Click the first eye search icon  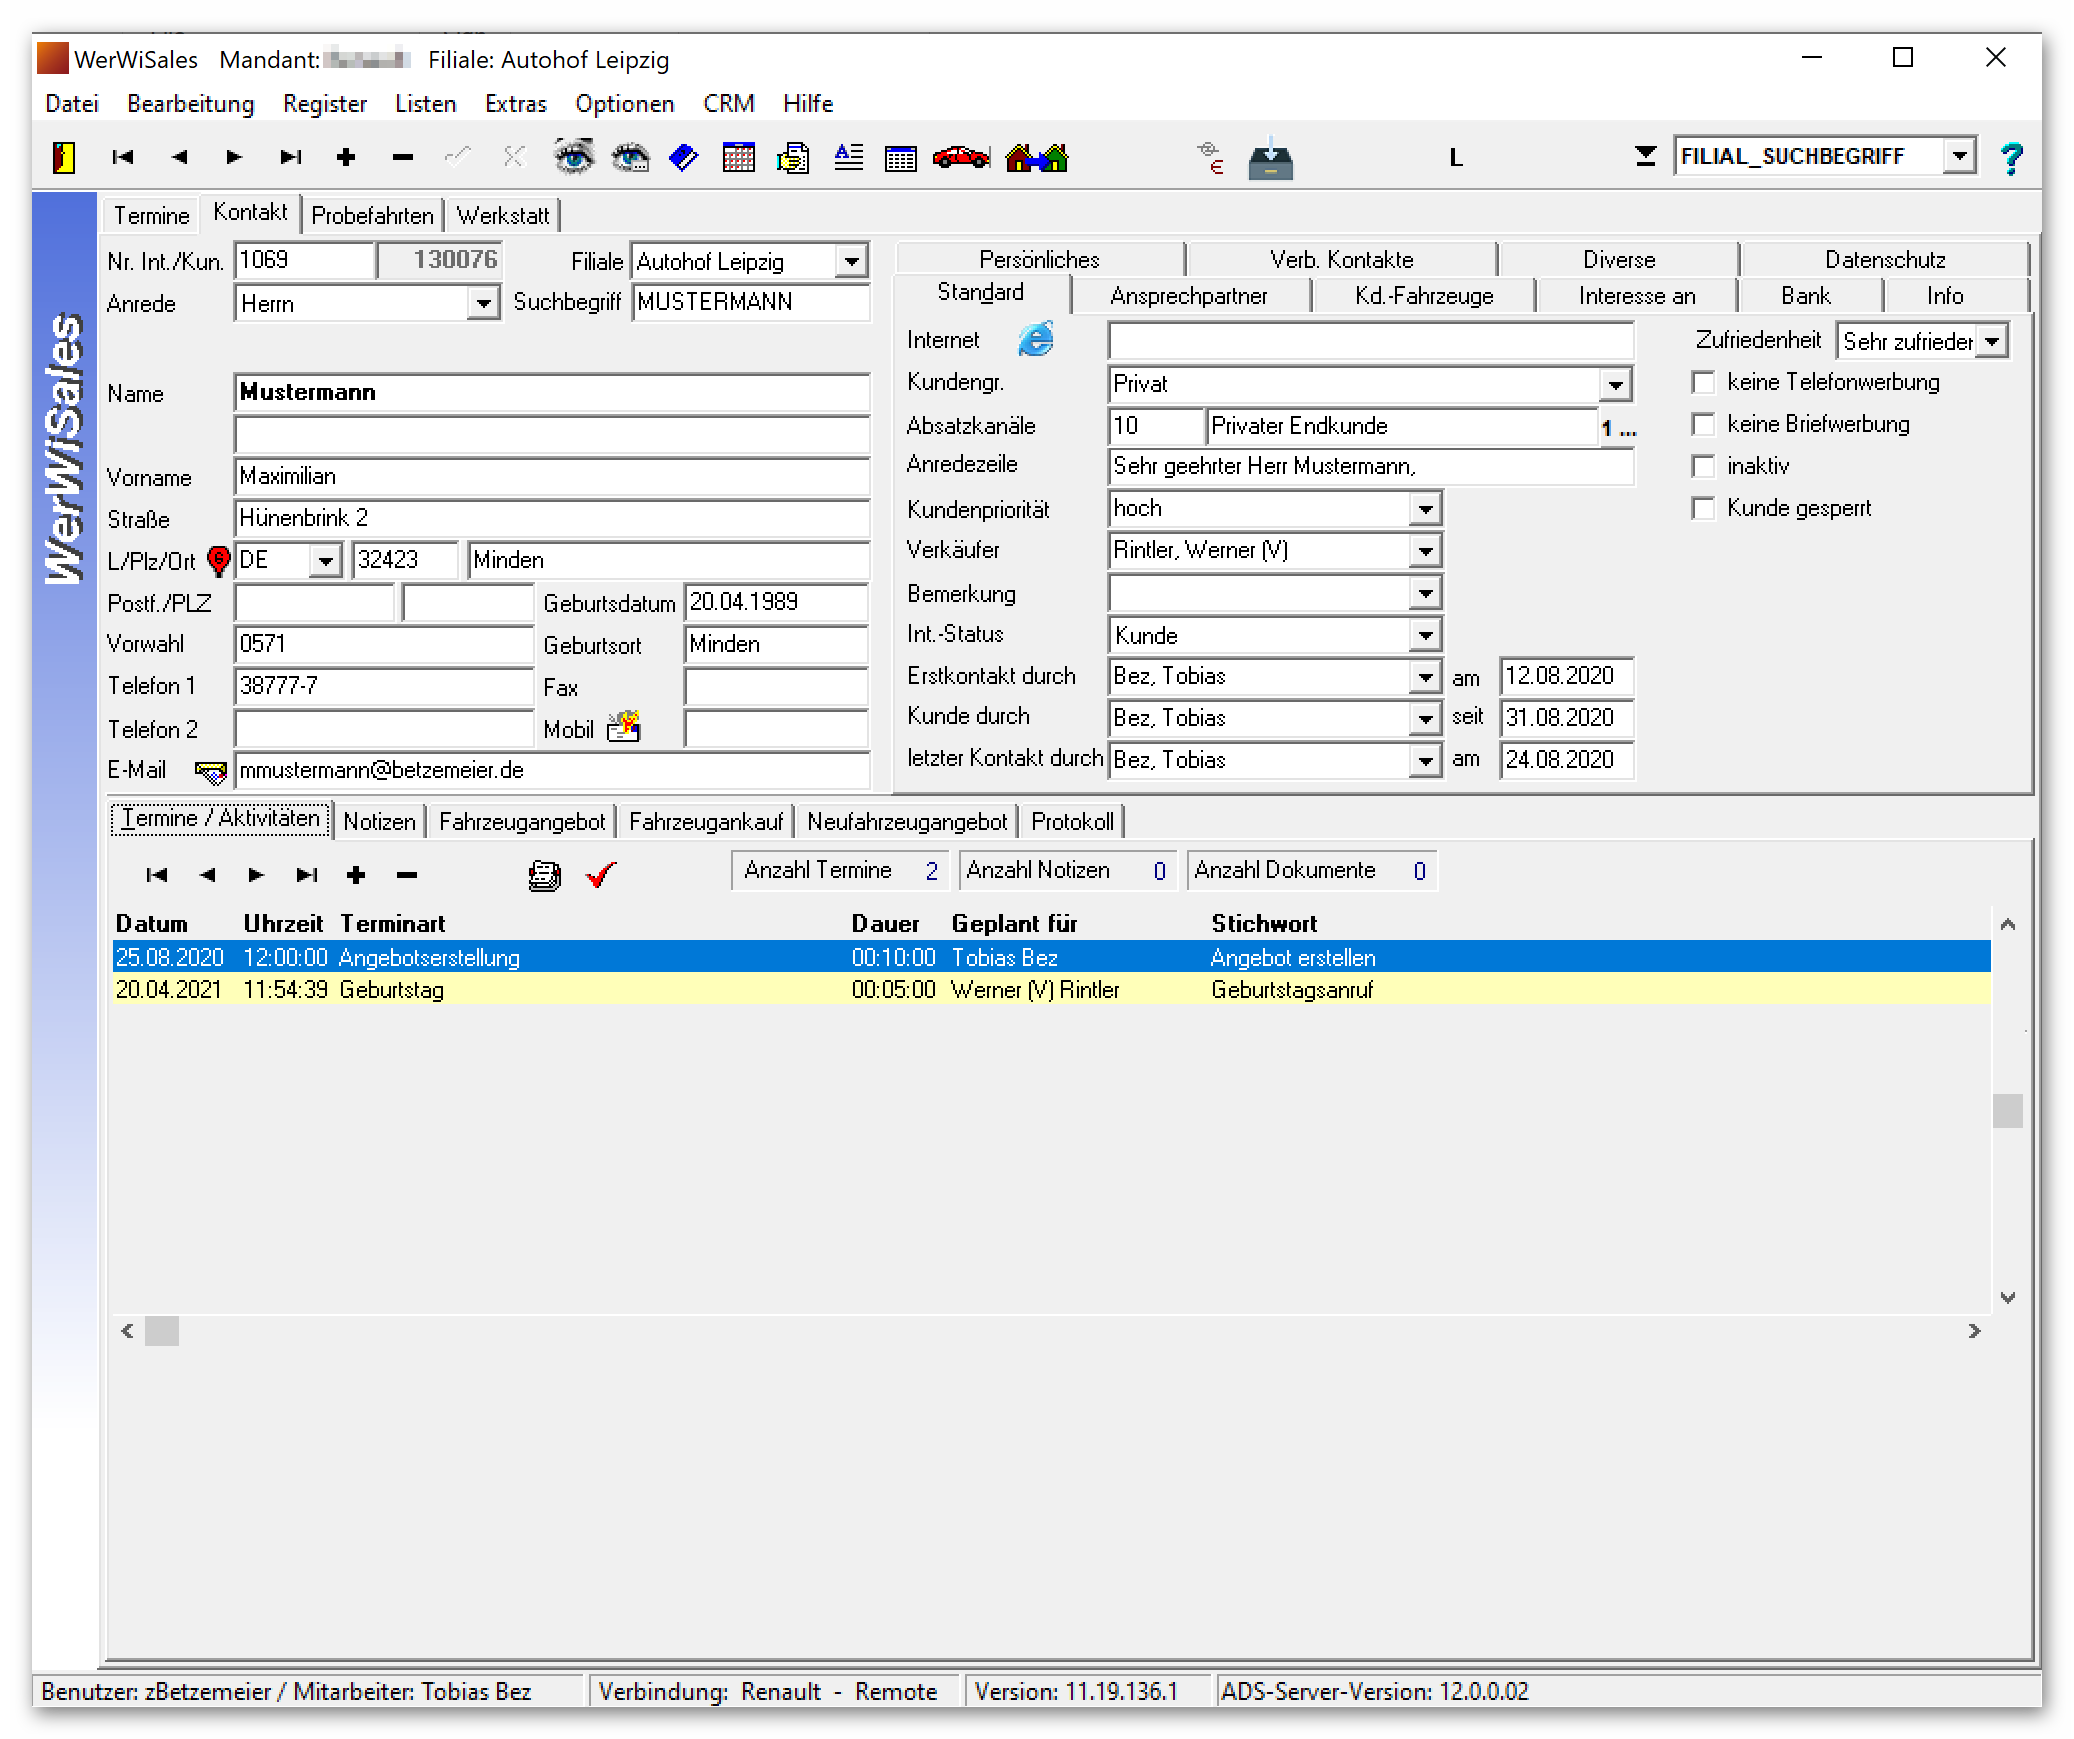coord(573,157)
